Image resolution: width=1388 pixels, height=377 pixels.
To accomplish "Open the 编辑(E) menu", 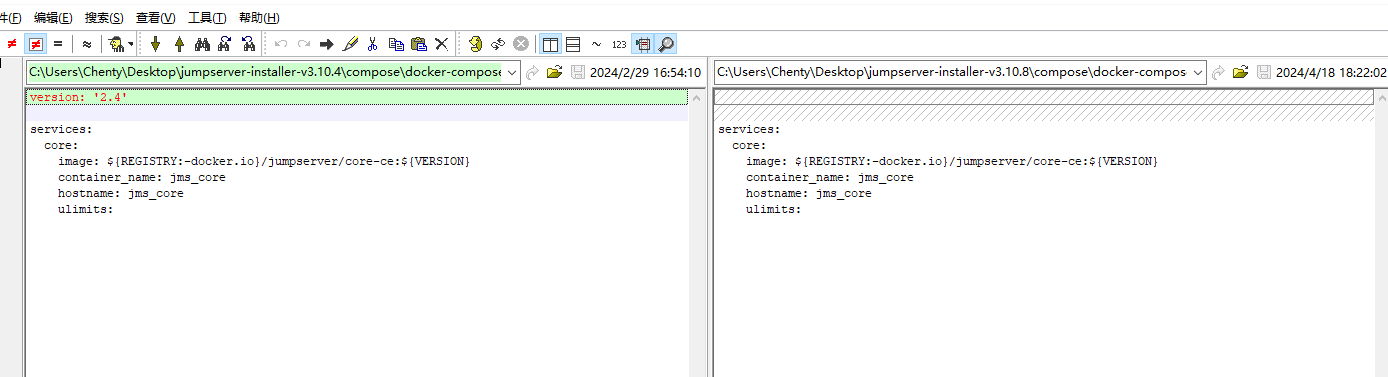I will coord(53,18).
